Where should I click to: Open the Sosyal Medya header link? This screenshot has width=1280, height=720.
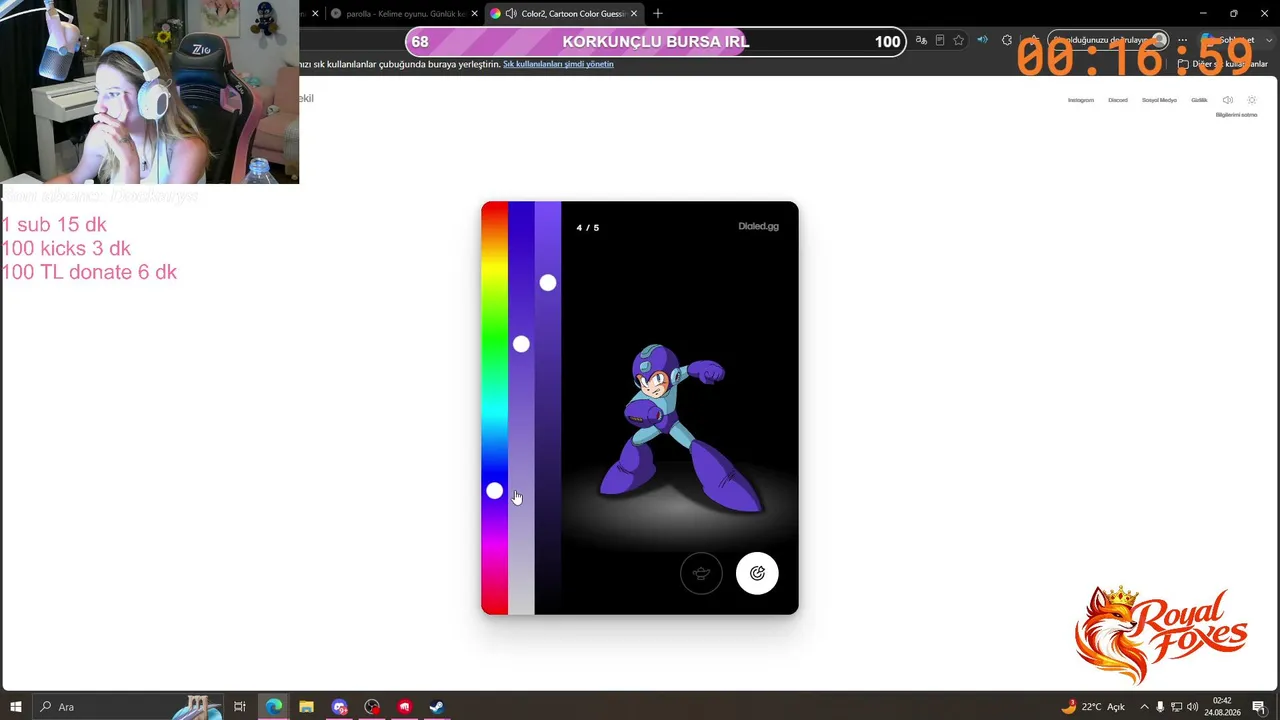(x=1159, y=100)
